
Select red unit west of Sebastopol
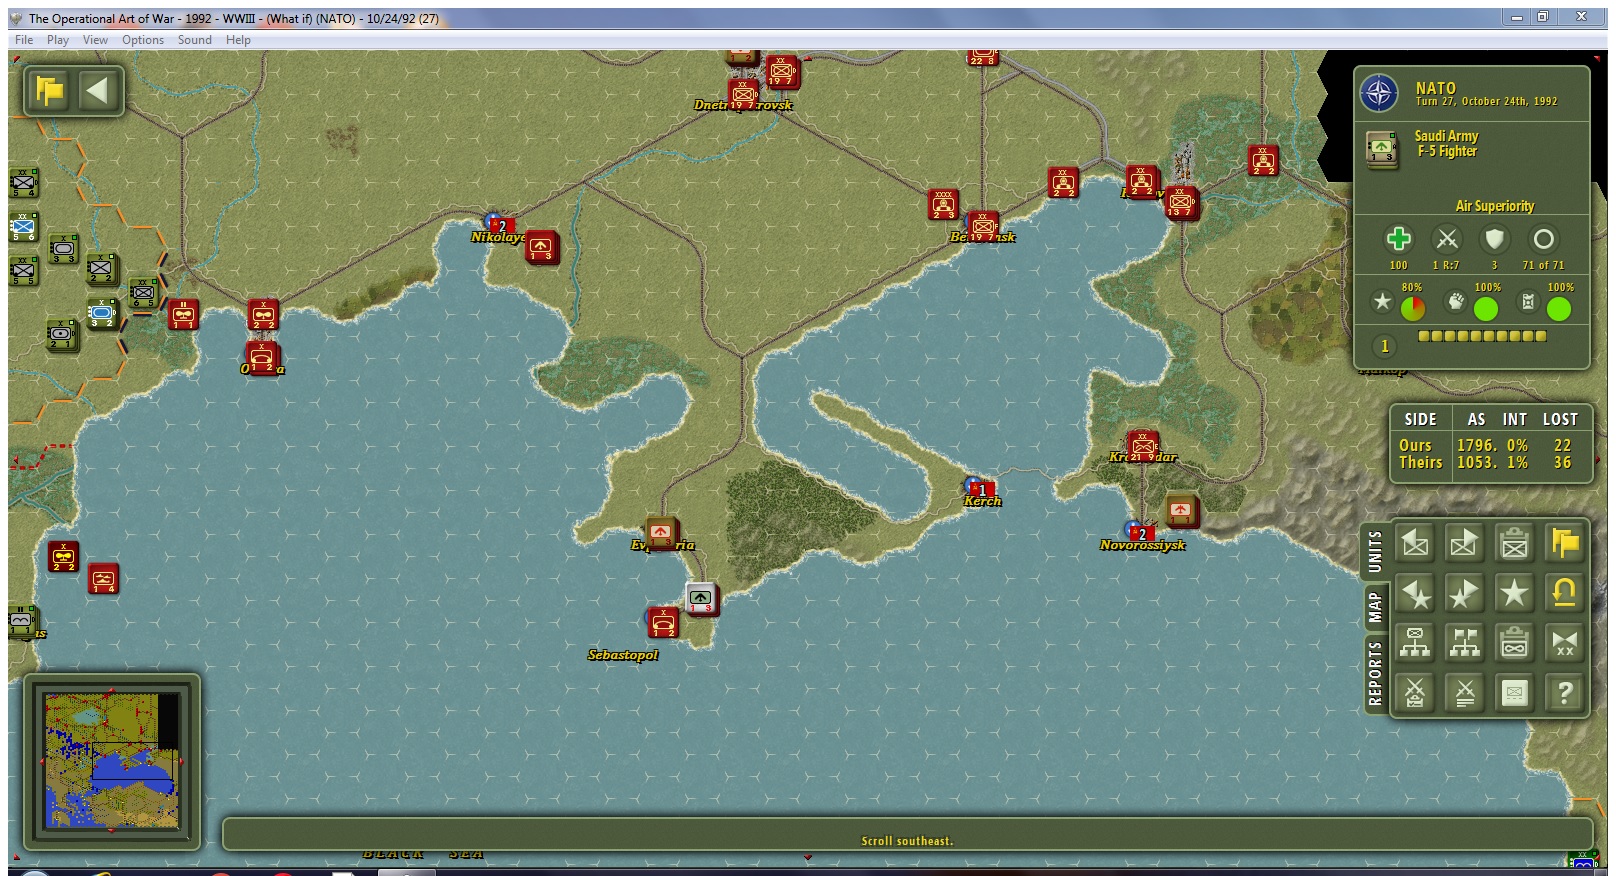pos(663,623)
